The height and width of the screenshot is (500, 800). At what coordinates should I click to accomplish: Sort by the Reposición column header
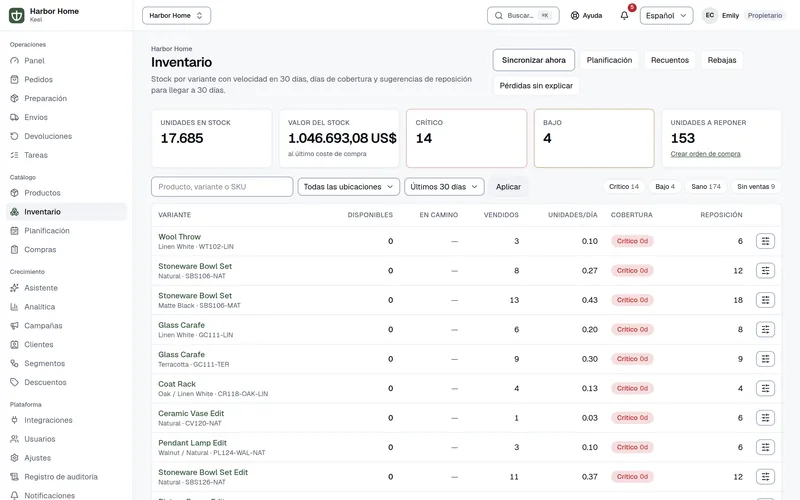(721, 215)
